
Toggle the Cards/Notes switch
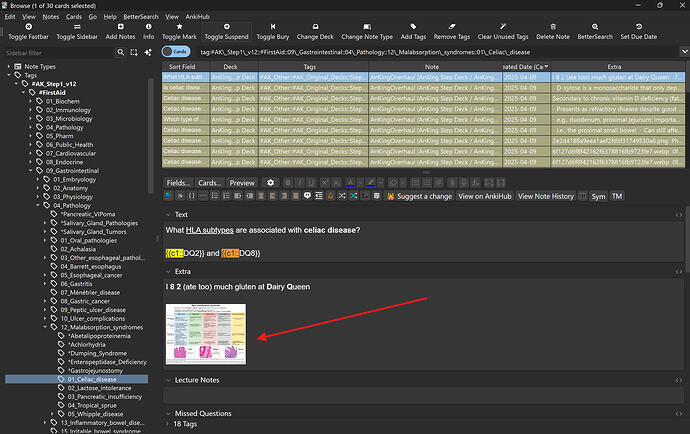(x=175, y=50)
